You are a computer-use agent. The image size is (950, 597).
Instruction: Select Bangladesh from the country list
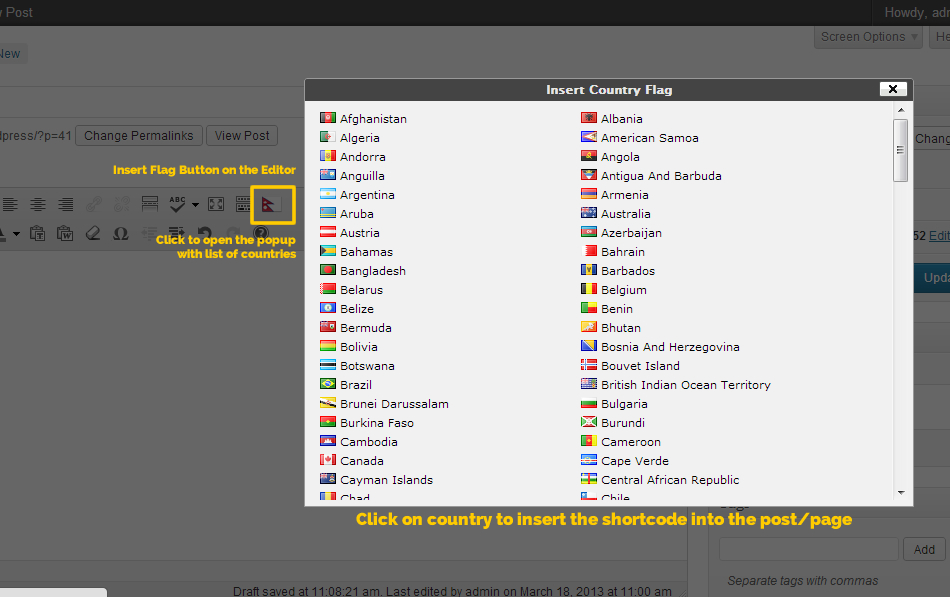pos(373,271)
